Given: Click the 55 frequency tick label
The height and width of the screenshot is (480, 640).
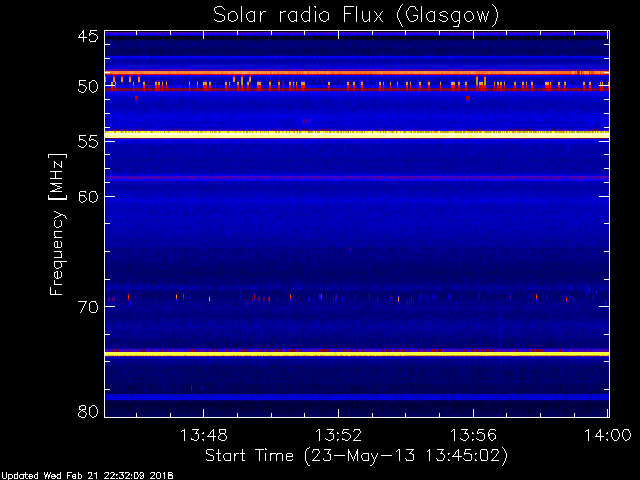Looking at the screenshot, I should [x=88, y=142].
